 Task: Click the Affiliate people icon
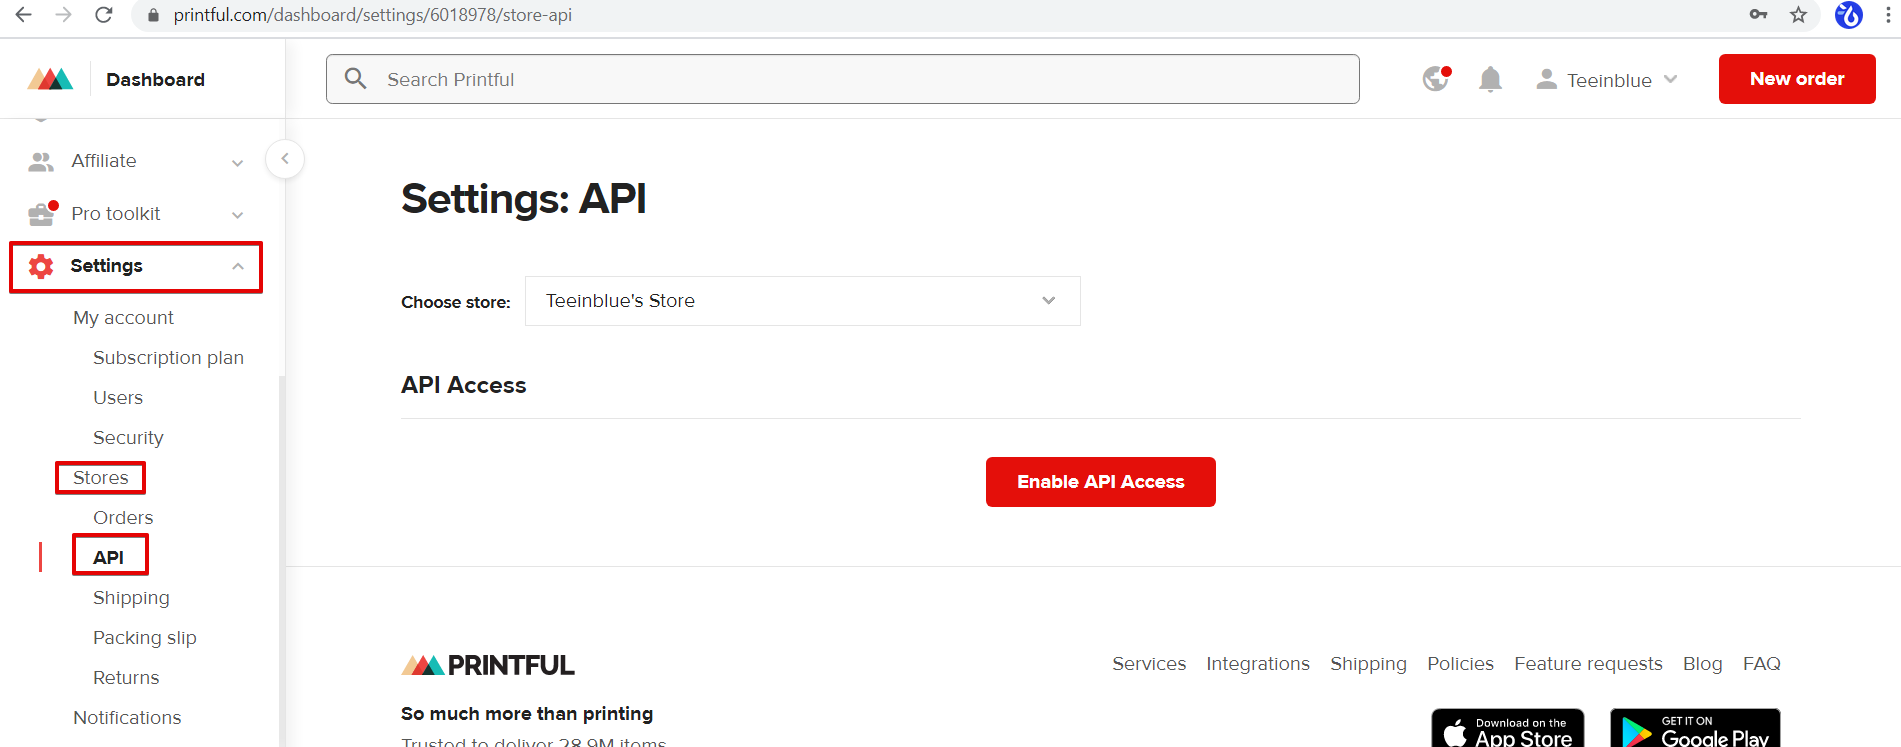pyautogui.click(x=41, y=161)
